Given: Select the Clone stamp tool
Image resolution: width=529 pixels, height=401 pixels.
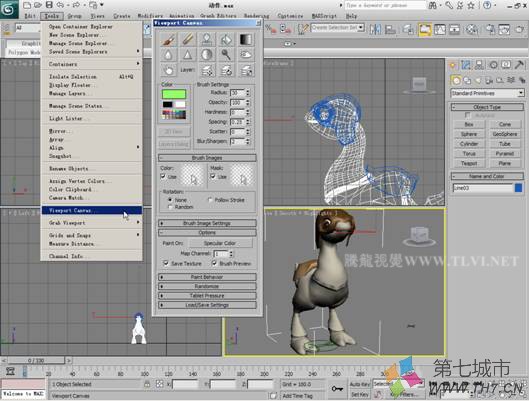Looking at the screenshot, I should coord(207,40).
